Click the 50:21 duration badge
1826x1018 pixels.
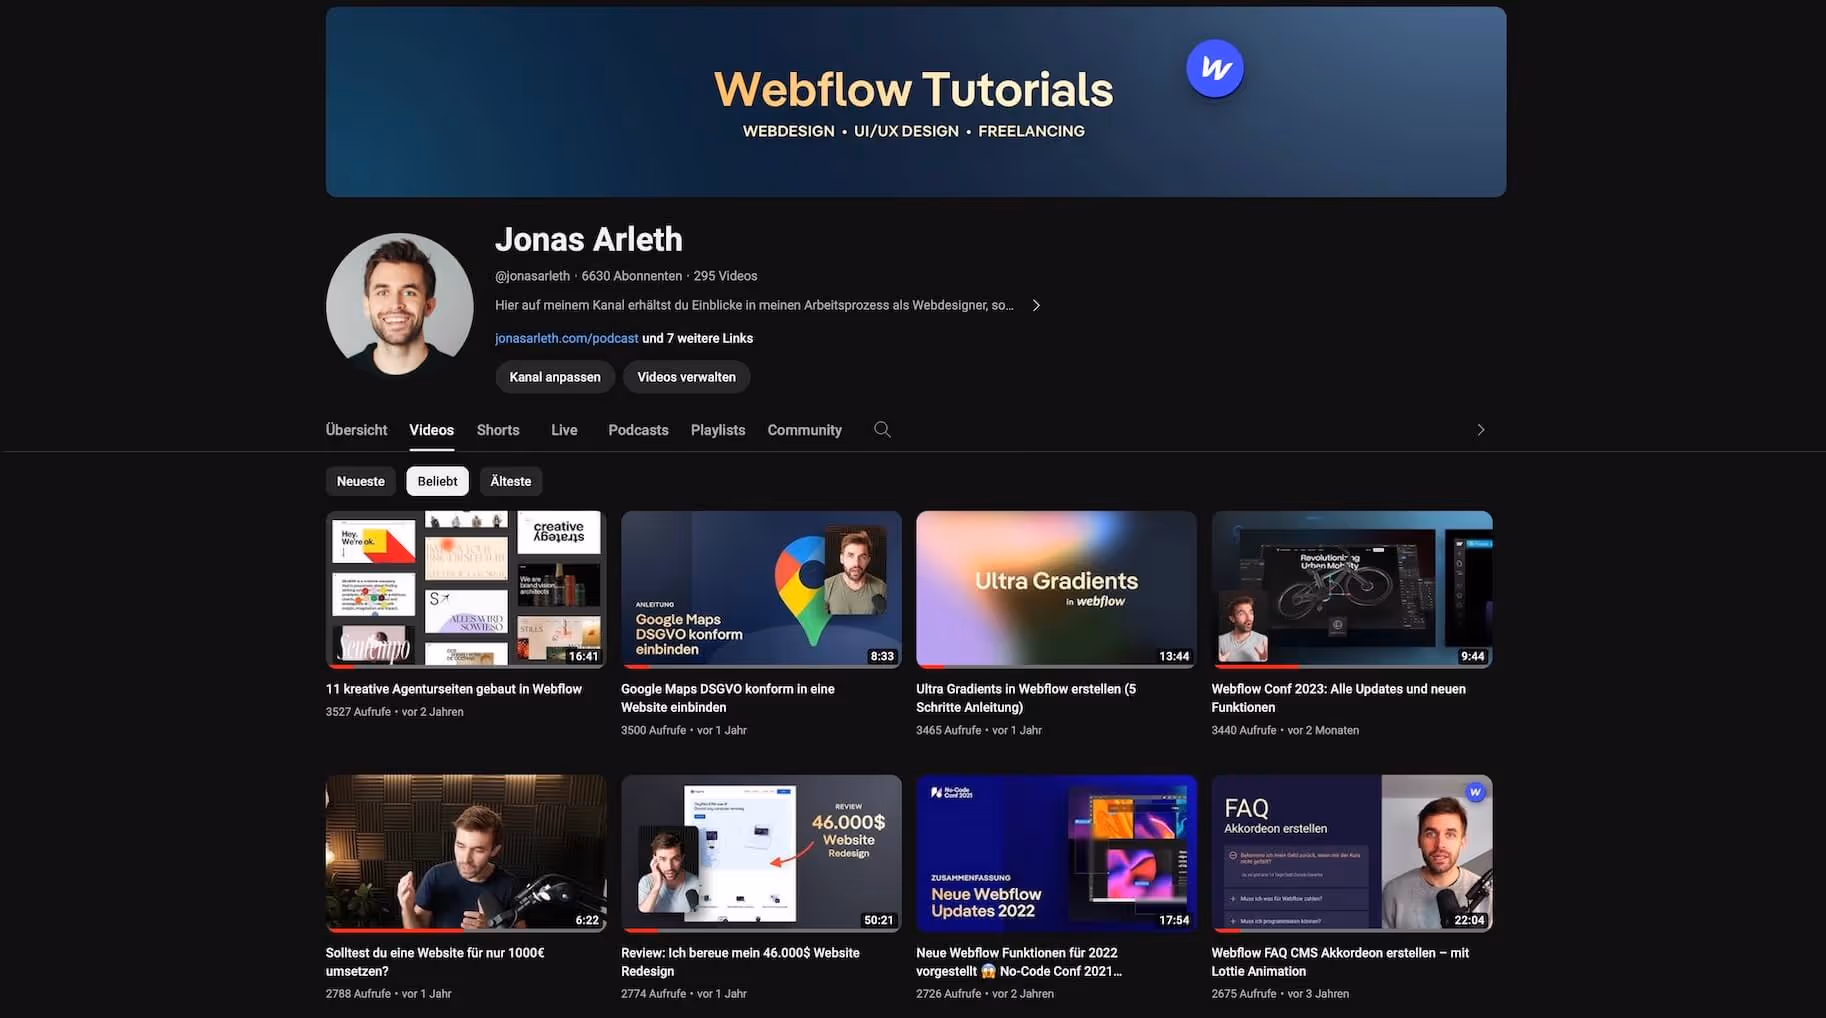click(878, 920)
